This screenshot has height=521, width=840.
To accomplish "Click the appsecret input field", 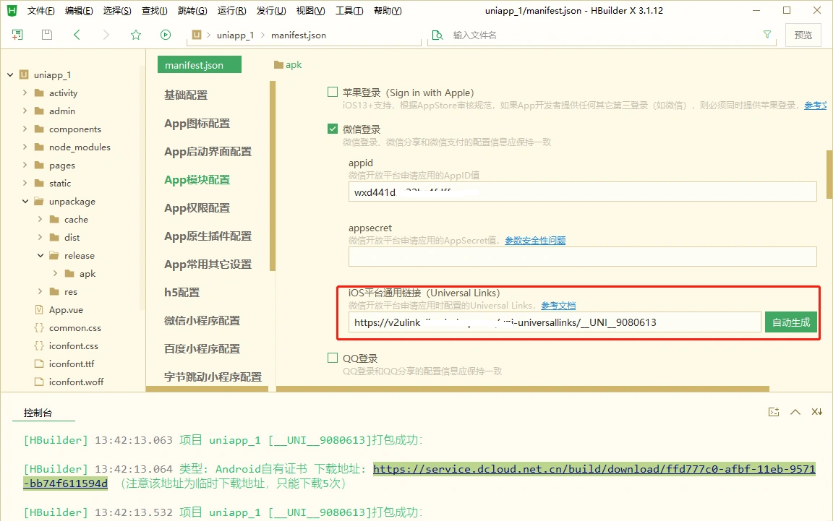I will point(582,256).
